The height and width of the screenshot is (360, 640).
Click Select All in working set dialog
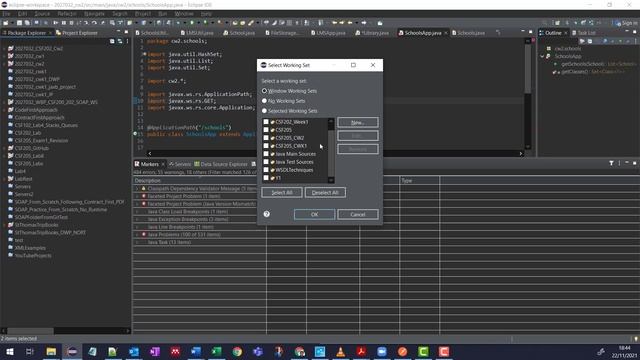pos(282,192)
